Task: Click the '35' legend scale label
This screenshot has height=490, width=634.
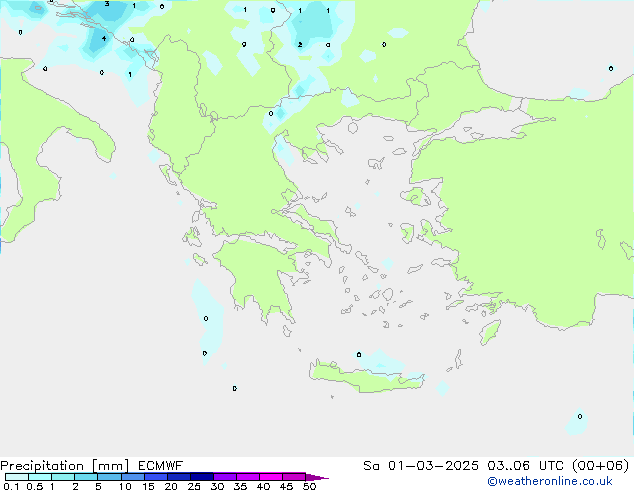Action: [x=240, y=486]
